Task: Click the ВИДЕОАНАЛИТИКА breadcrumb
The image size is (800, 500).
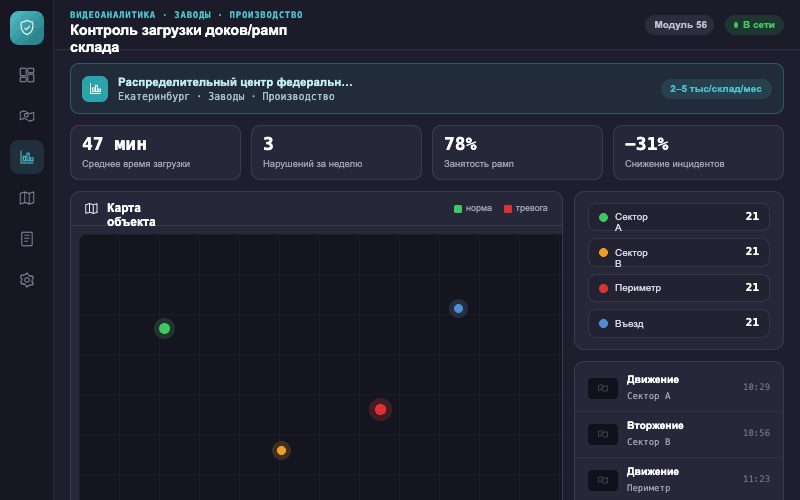Action: (x=113, y=15)
